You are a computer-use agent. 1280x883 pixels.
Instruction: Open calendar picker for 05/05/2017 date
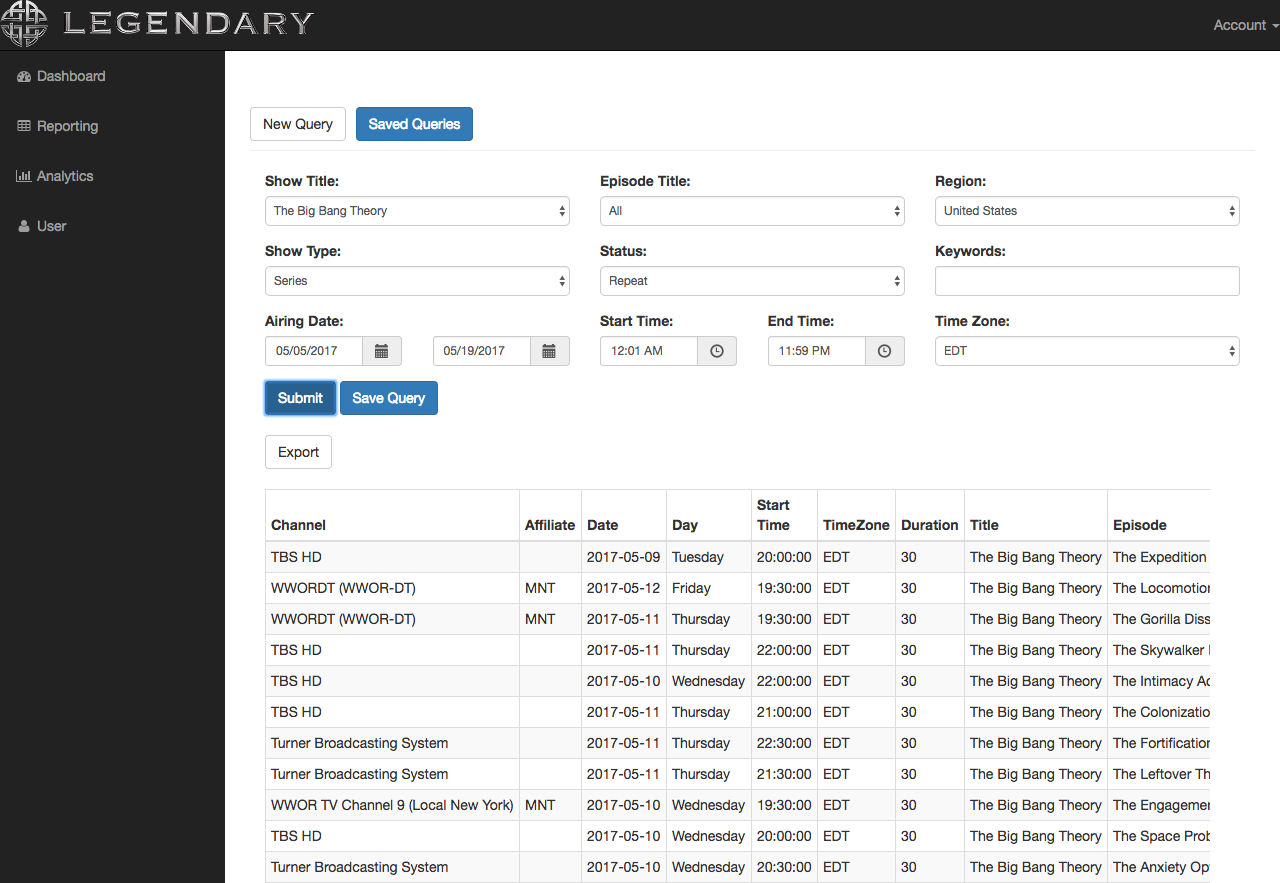point(381,351)
